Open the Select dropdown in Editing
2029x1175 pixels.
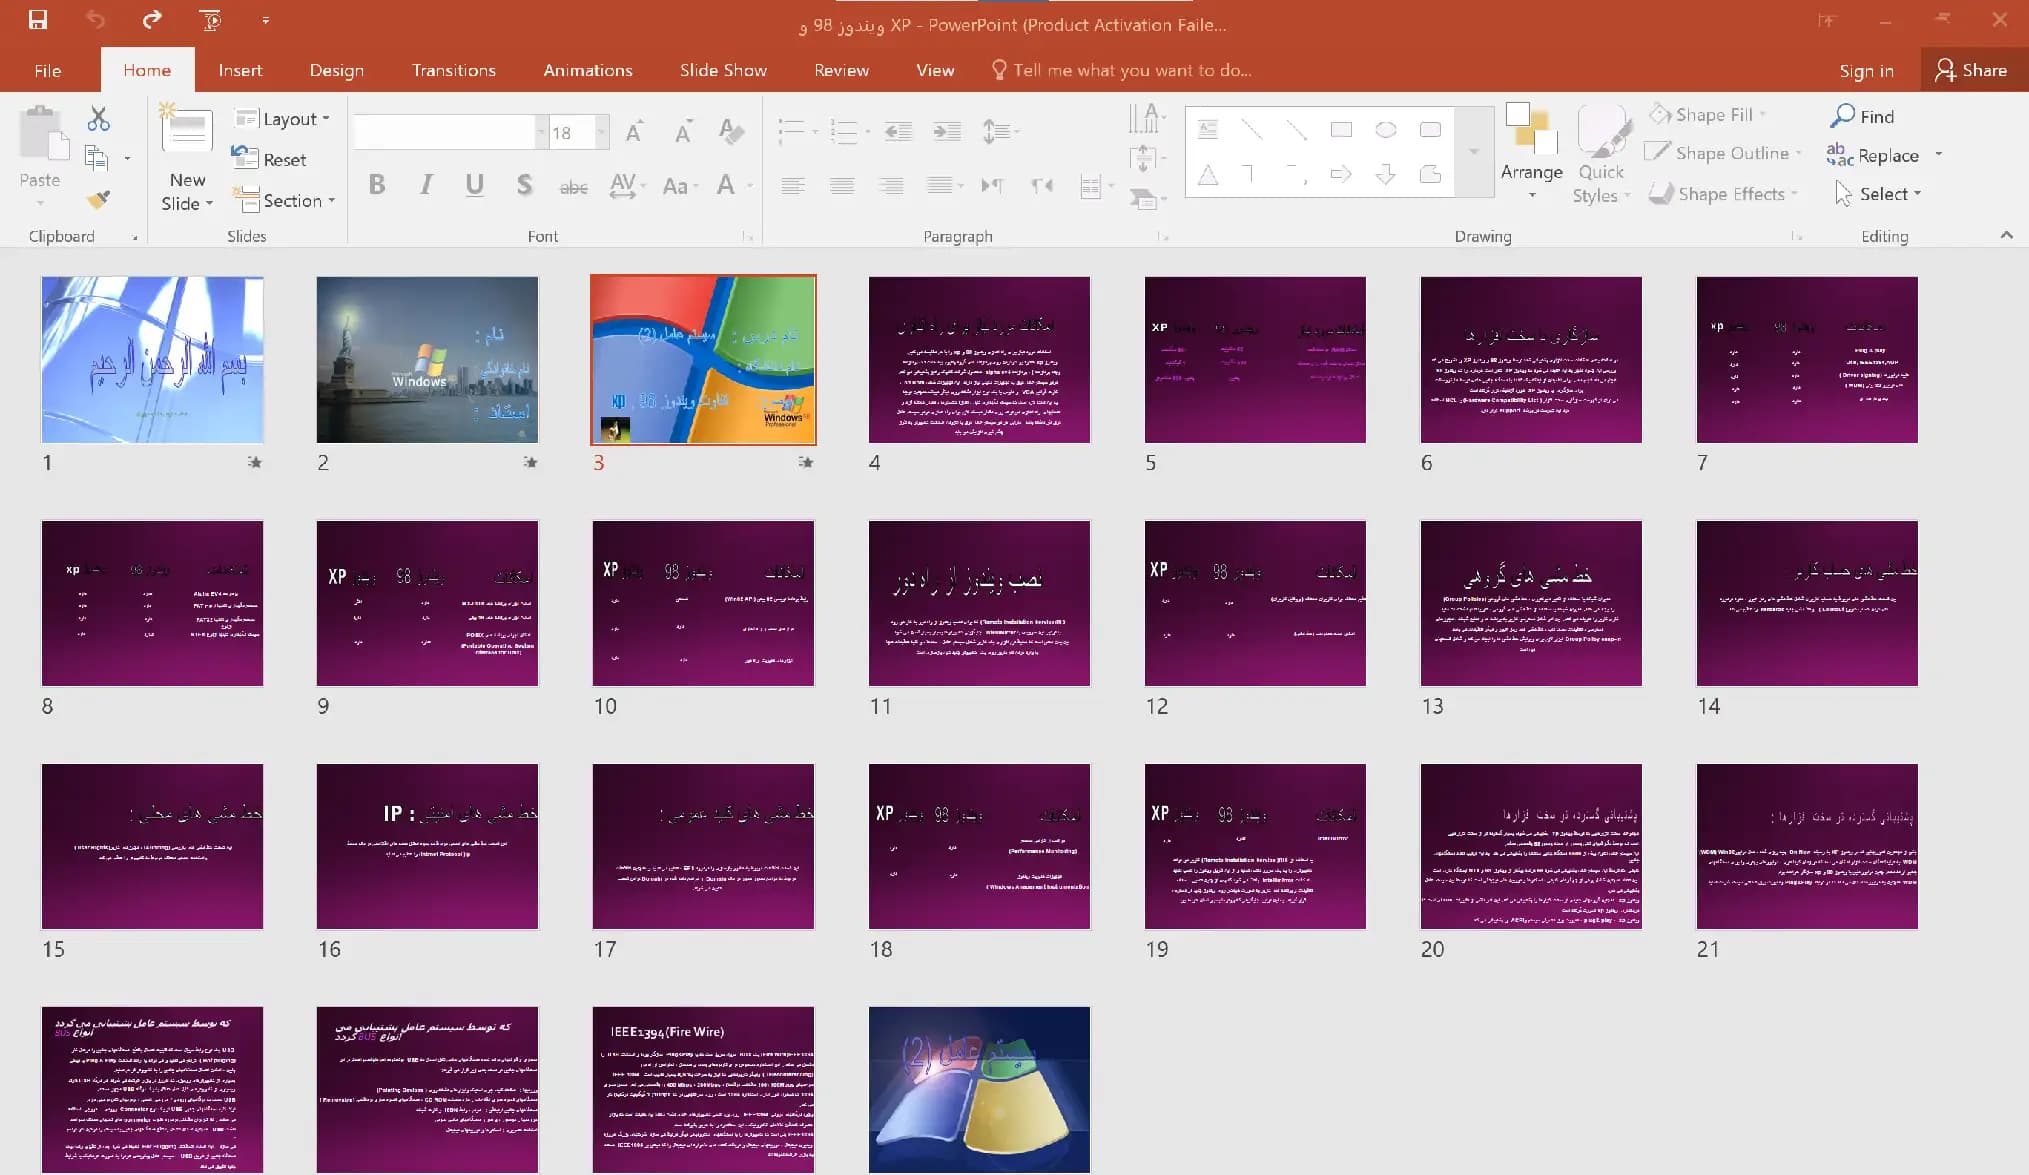(x=1878, y=194)
